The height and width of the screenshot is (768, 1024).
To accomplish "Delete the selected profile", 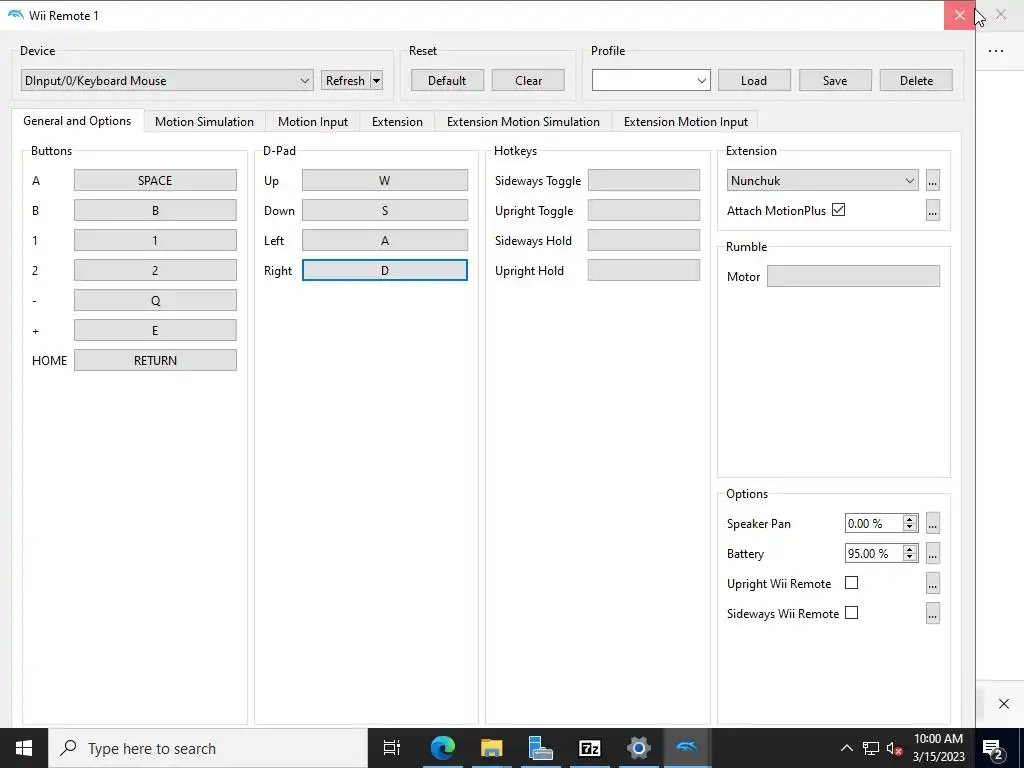I will tap(916, 81).
